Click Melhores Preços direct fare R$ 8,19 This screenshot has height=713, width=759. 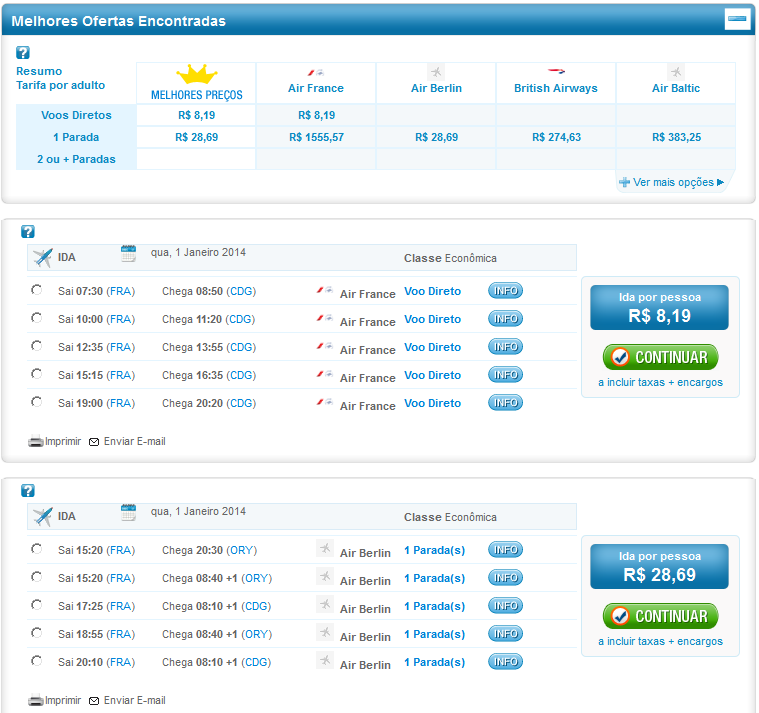[x=197, y=115]
